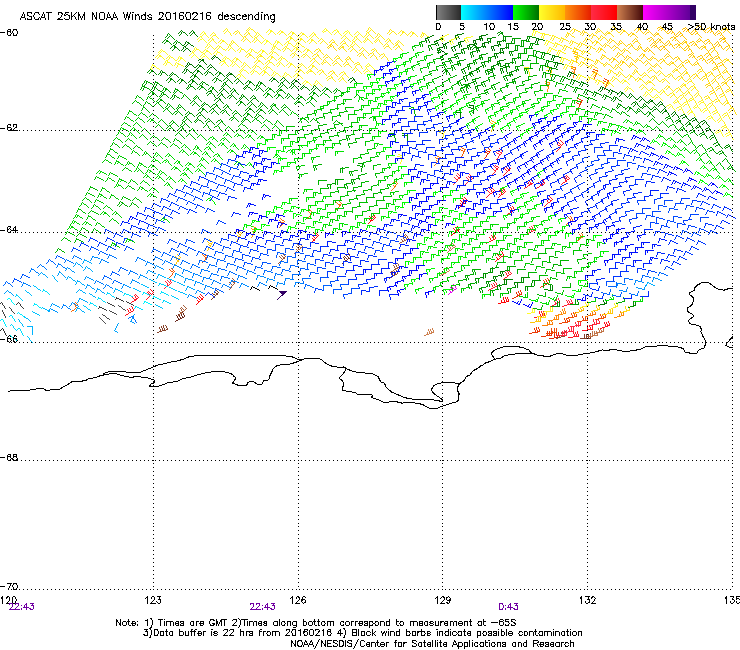Click the '-64' latitude label
The image size is (740, 650).
pyautogui.click(x=10, y=230)
